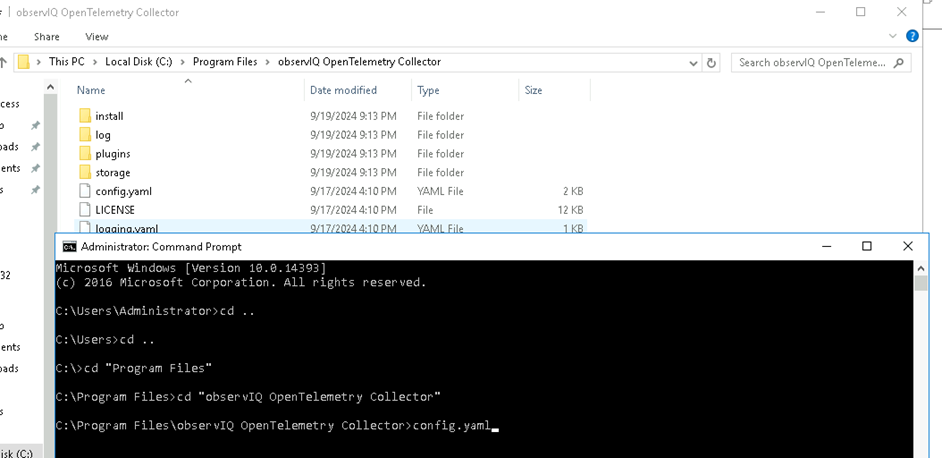Select the LICENSE file icon
942x458 pixels.
coord(85,210)
